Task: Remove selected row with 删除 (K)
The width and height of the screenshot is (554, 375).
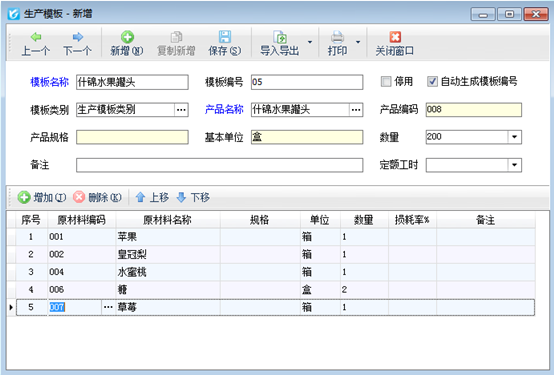Action: [x=79, y=197]
